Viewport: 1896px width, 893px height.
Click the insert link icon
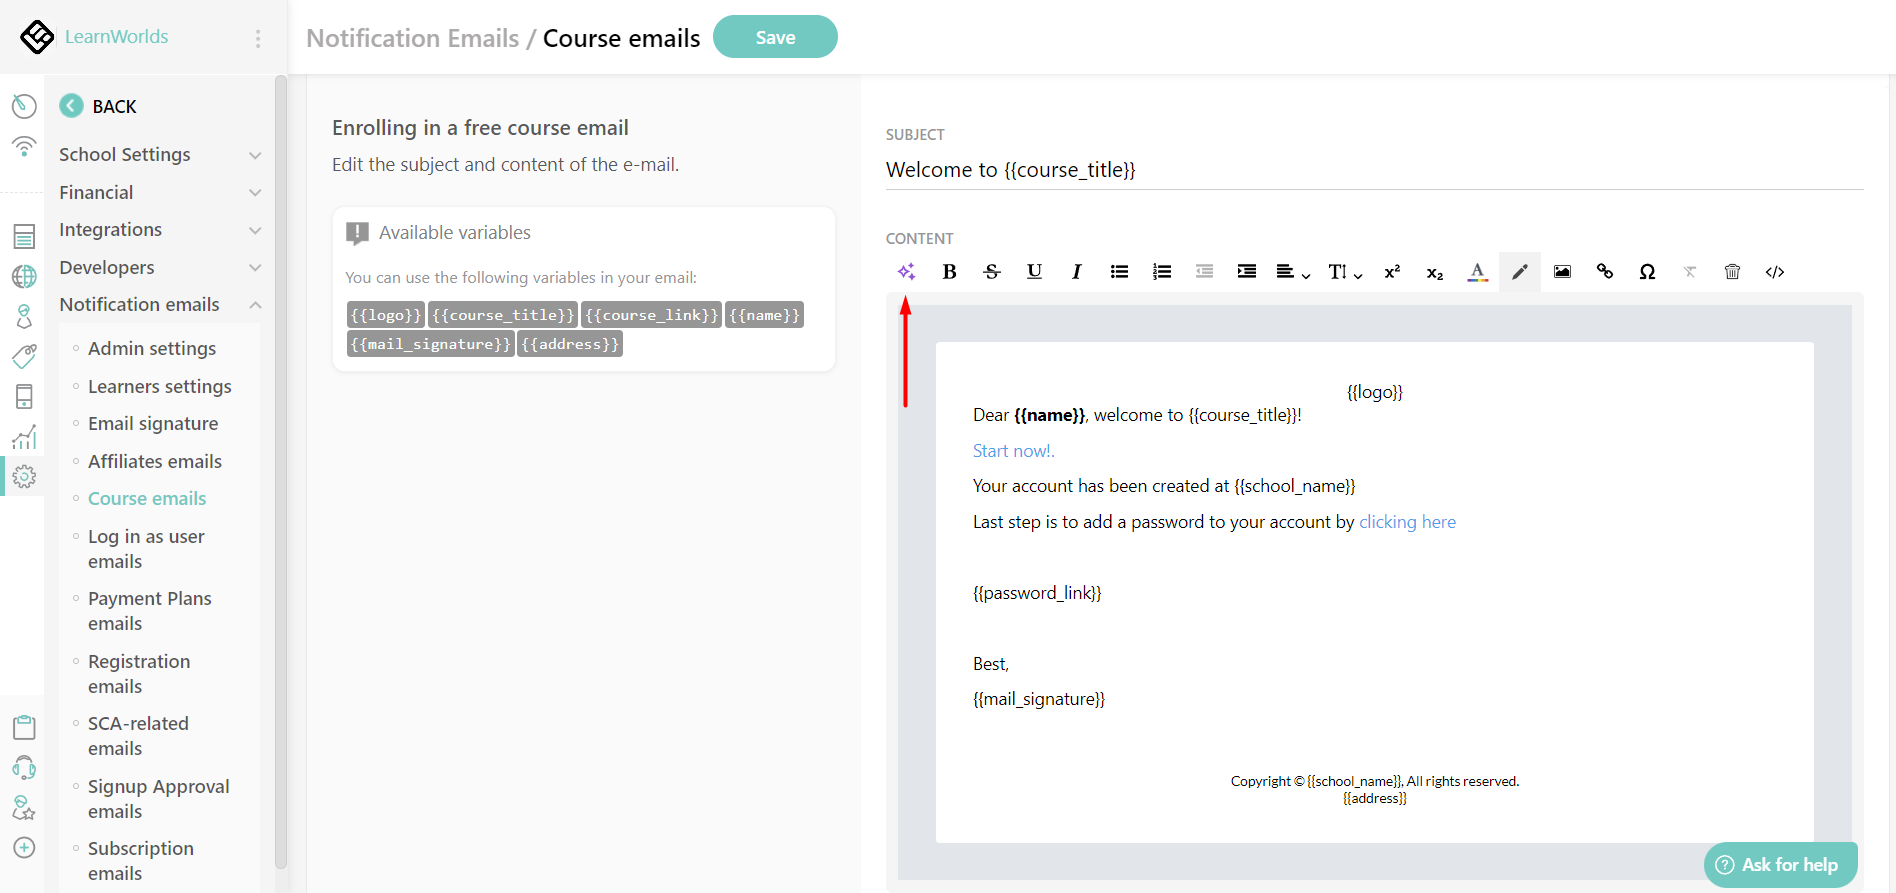point(1605,272)
